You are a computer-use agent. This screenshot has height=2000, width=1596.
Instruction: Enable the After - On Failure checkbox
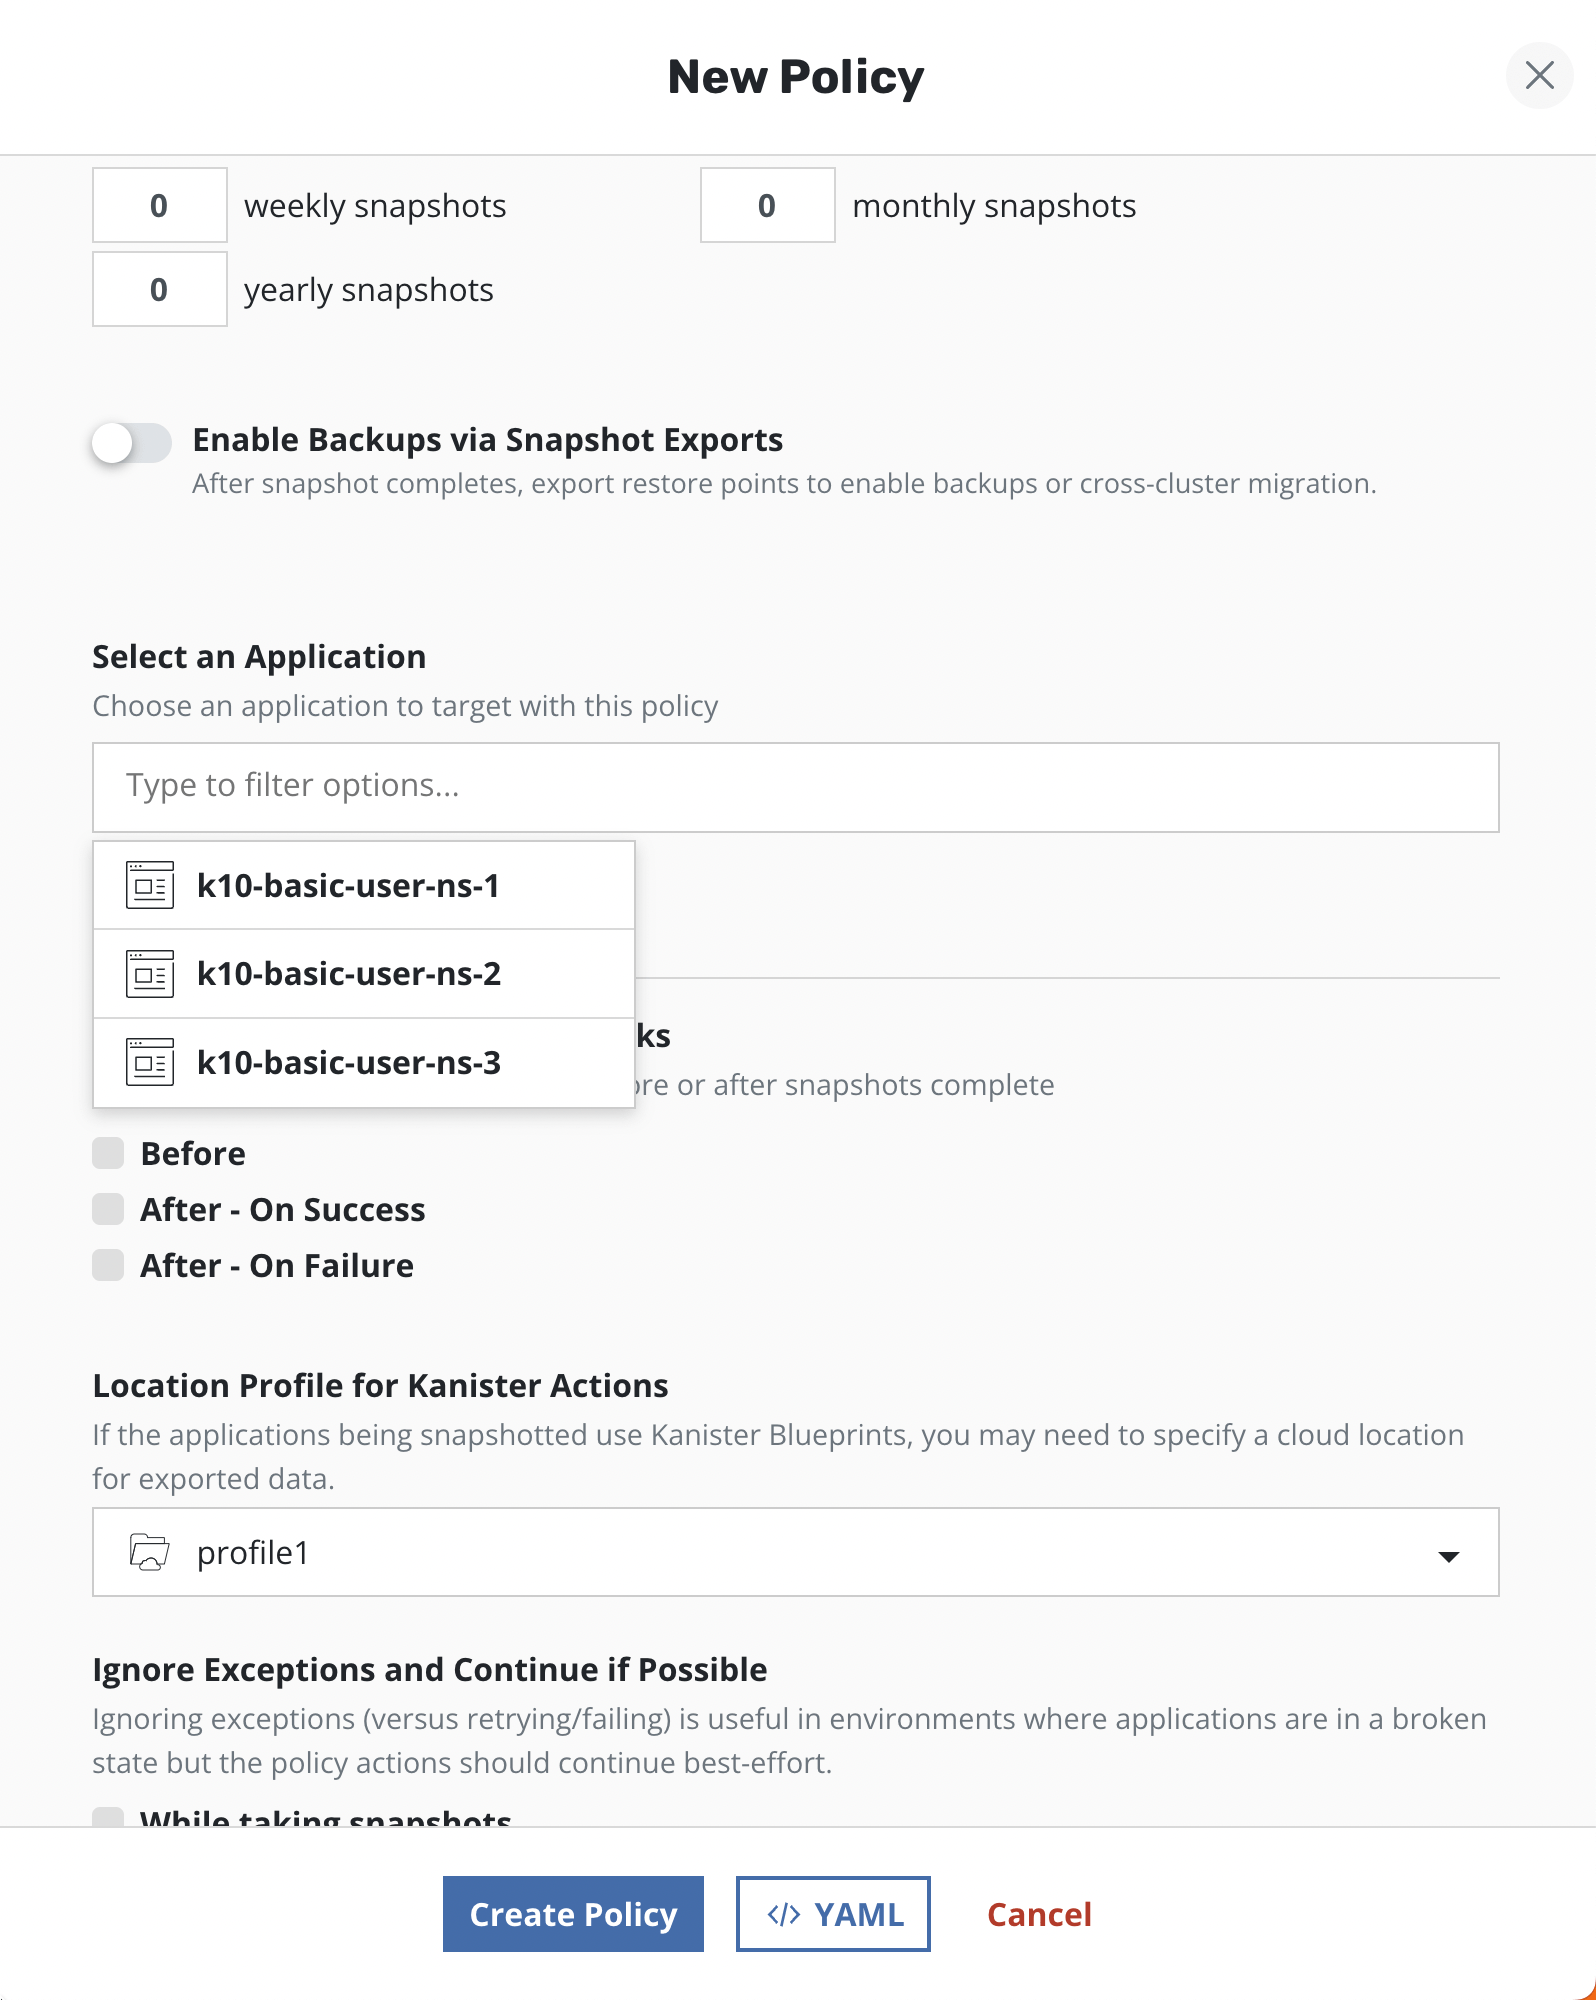click(x=108, y=1265)
